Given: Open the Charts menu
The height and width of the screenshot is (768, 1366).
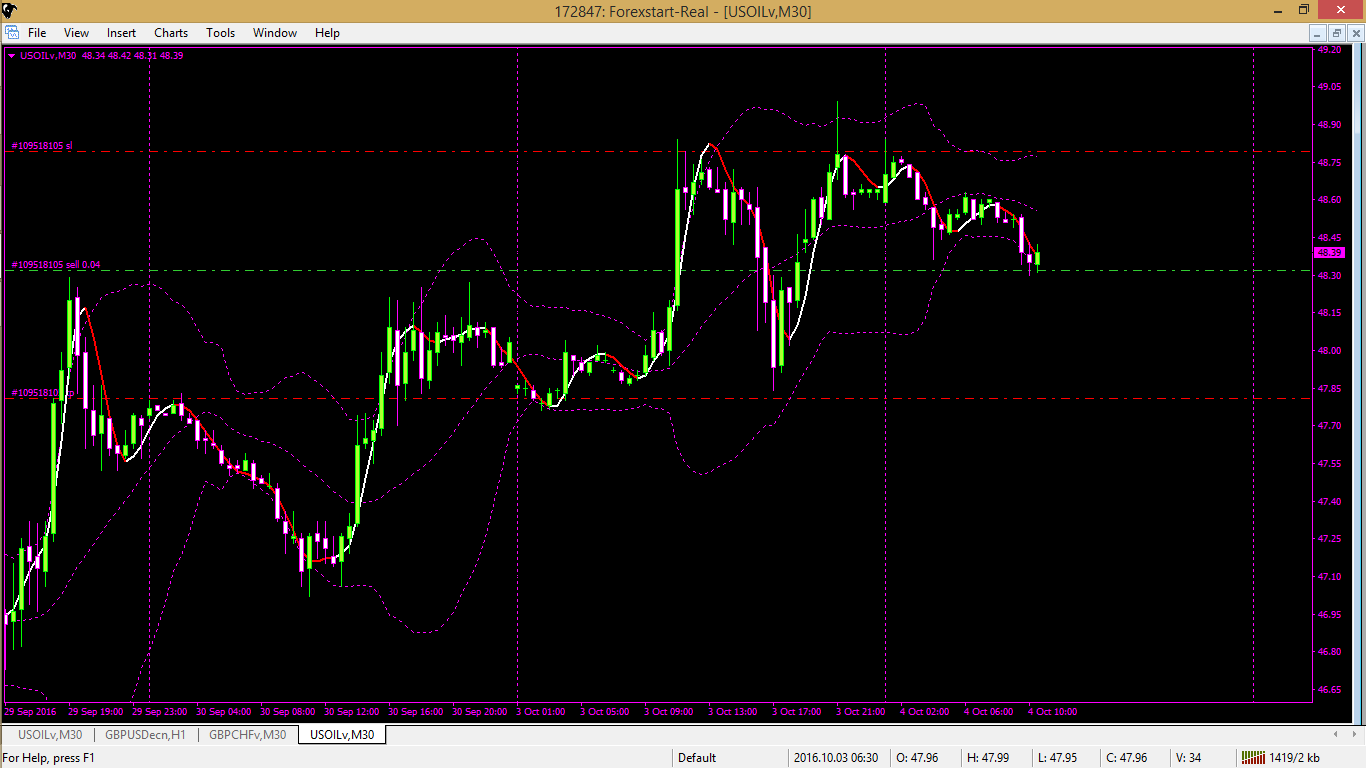Looking at the screenshot, I should [171, 33].
